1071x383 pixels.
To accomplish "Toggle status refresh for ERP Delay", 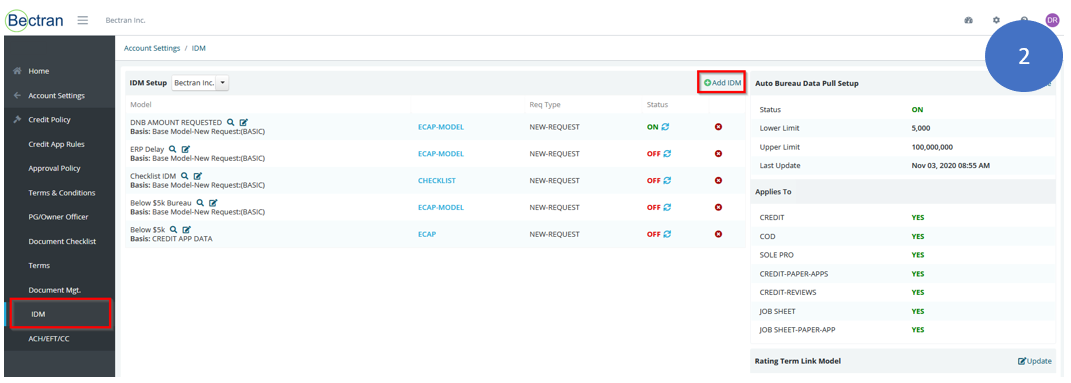I will pyautogui.click(x=667, y=154).
